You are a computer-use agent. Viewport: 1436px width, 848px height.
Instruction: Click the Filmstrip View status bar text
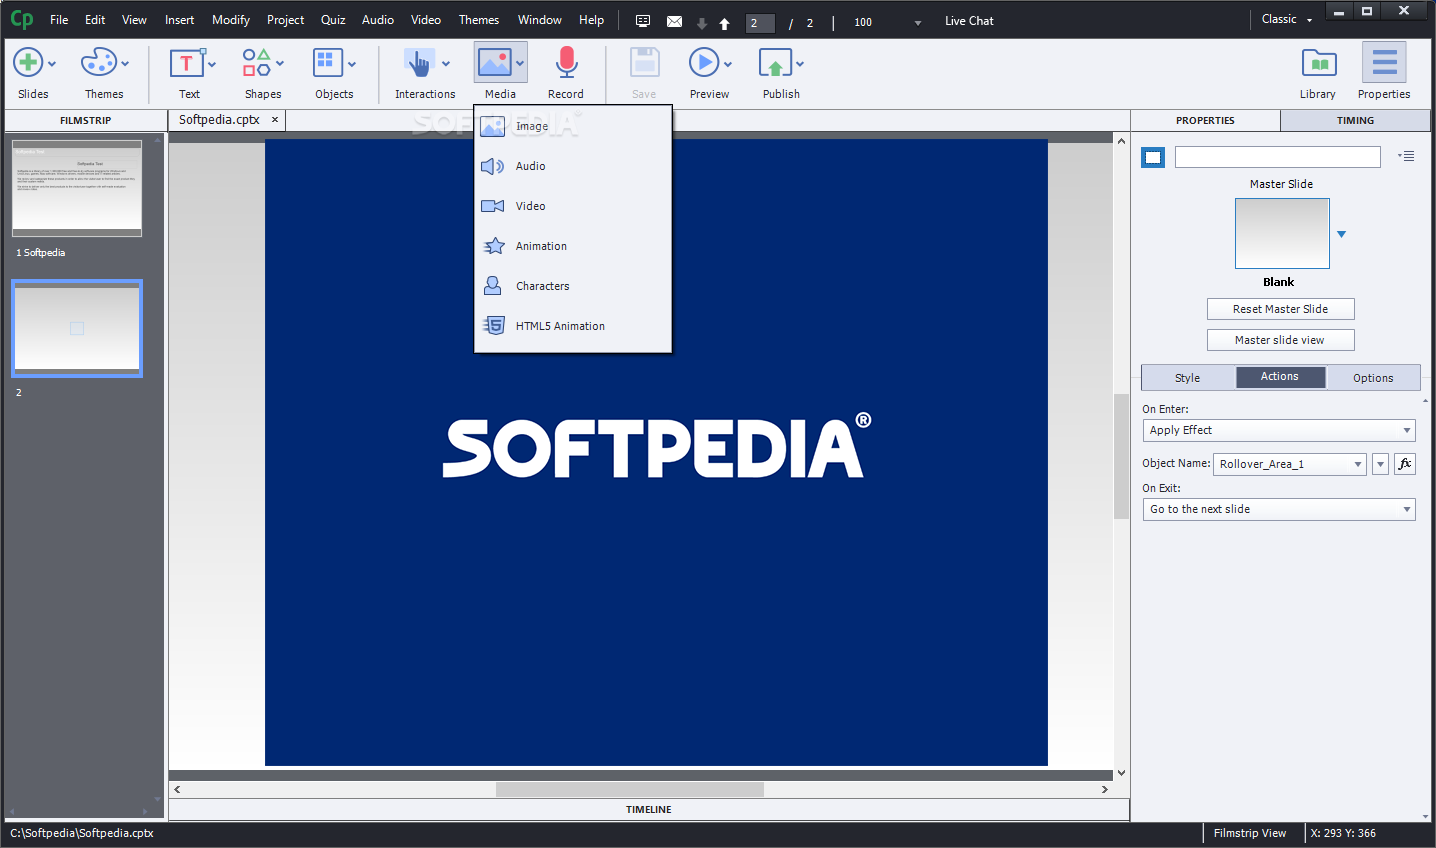1250,833
